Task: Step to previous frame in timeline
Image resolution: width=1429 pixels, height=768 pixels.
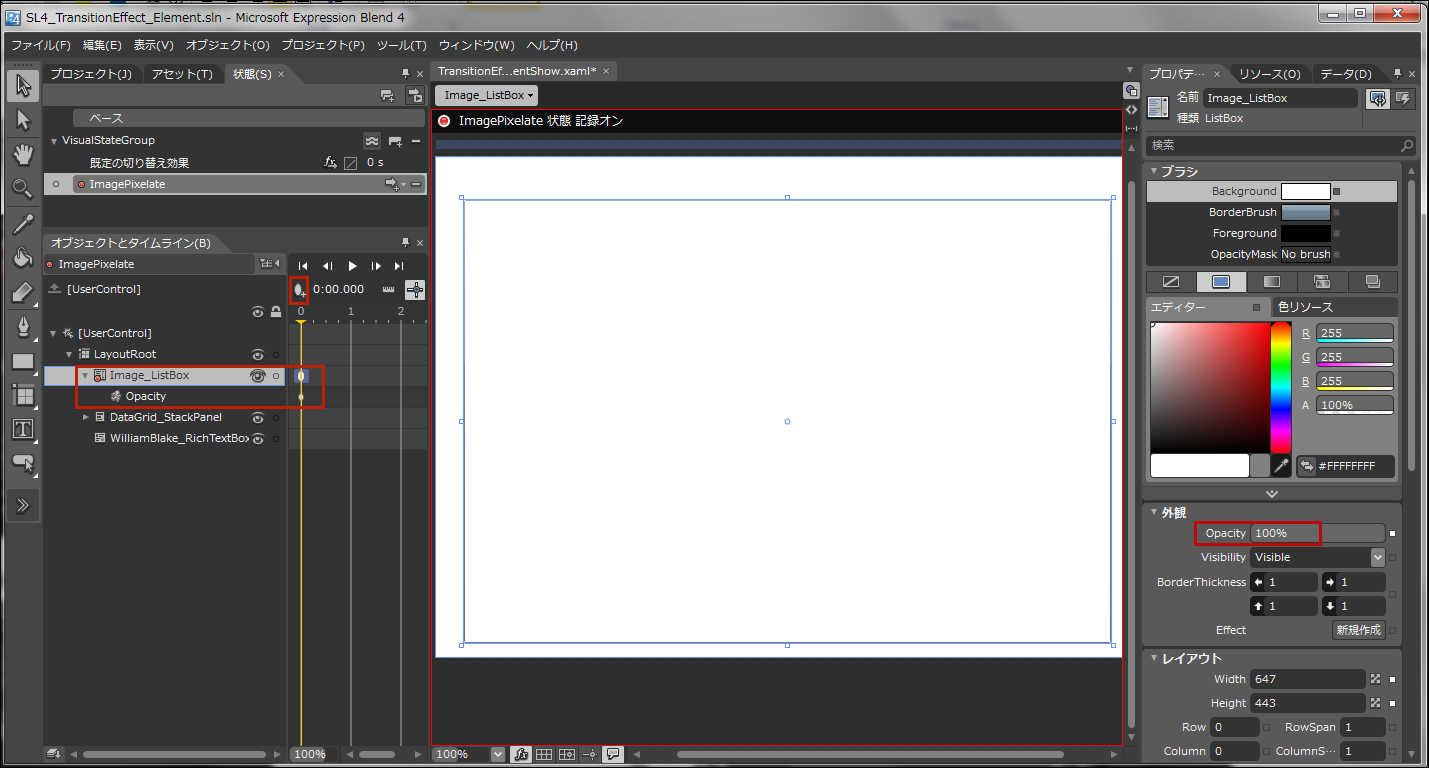Action: coord(327,266)
